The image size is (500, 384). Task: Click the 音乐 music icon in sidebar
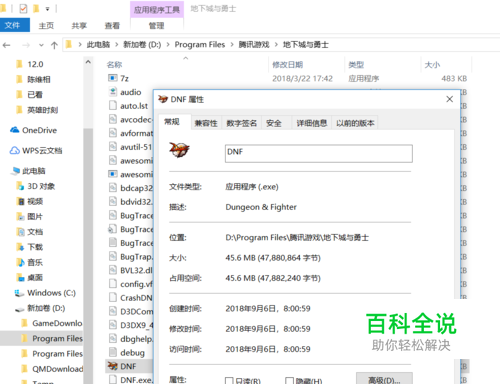tap(20, 262)
